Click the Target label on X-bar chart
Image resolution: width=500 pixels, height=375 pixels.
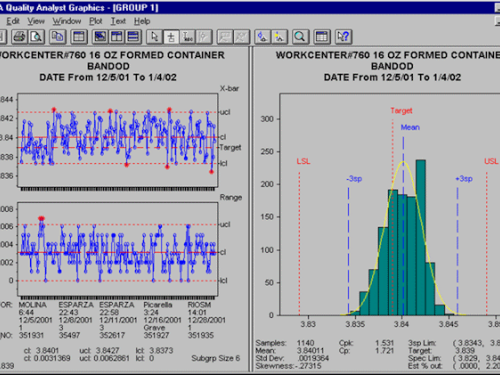point(230,147)
